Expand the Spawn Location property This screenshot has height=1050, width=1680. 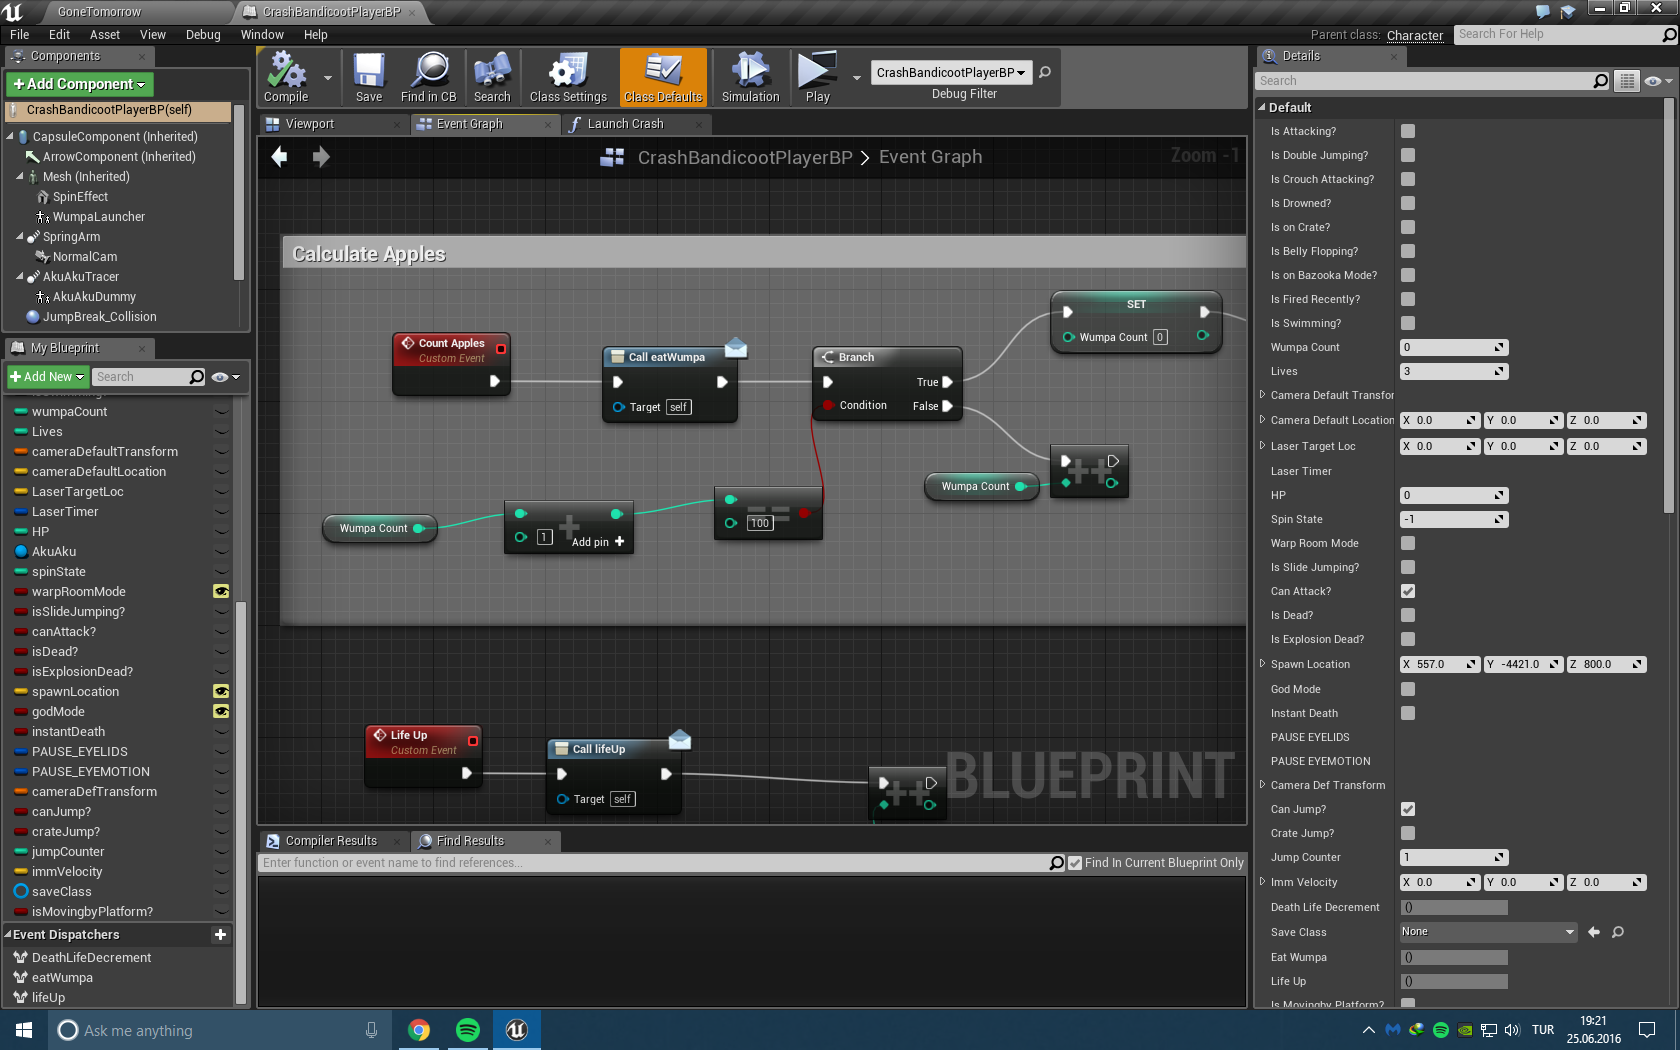pyautogui.click(x=1262, y=664)
